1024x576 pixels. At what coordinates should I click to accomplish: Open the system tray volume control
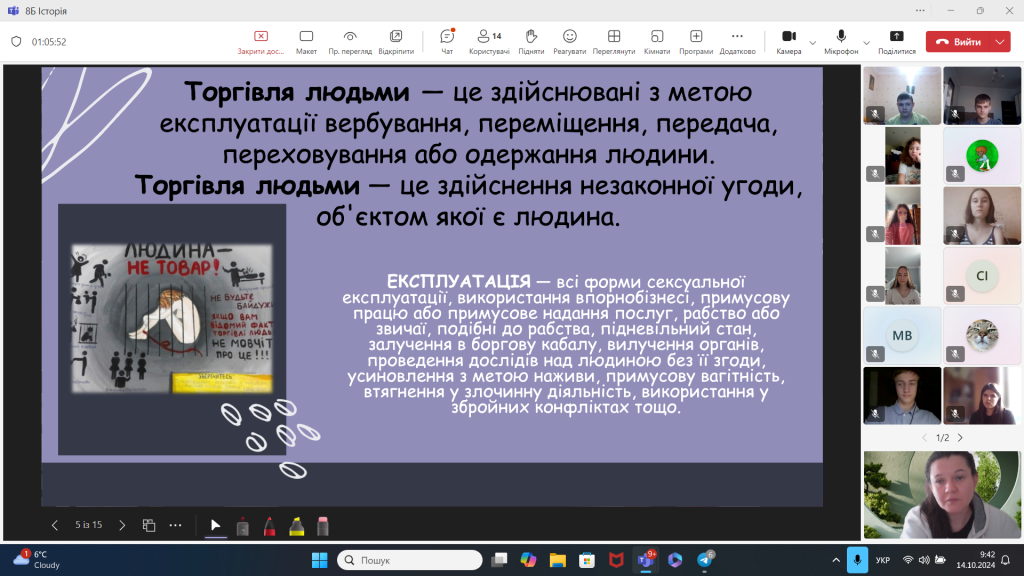(x=924, y=560)
